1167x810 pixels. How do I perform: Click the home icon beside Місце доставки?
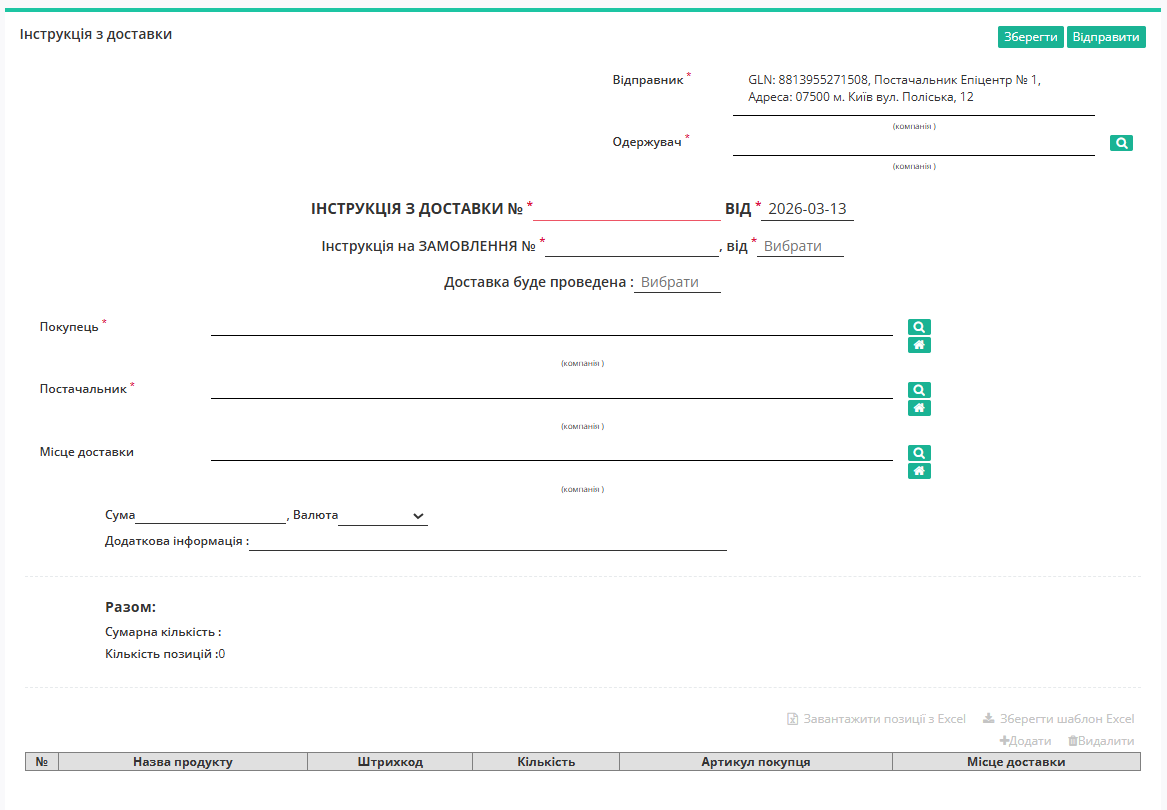pyautogui.click(x=918, y=470)
